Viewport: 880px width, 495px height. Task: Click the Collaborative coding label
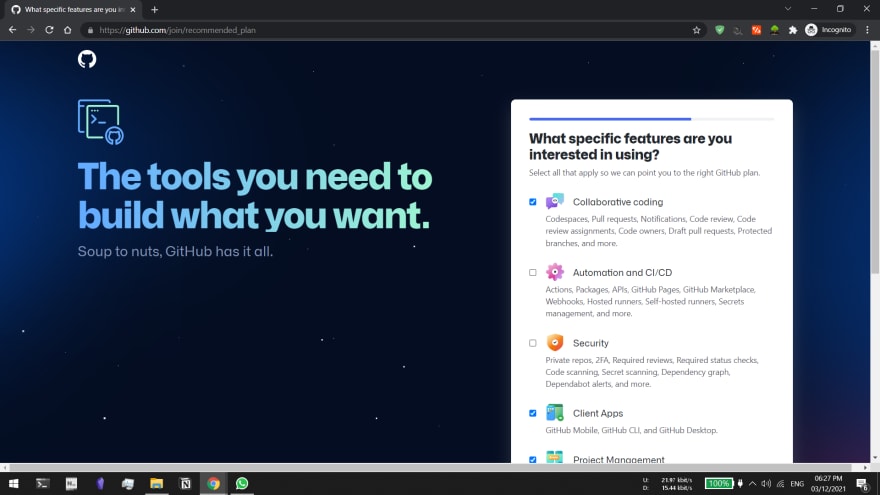pos(617,202)
